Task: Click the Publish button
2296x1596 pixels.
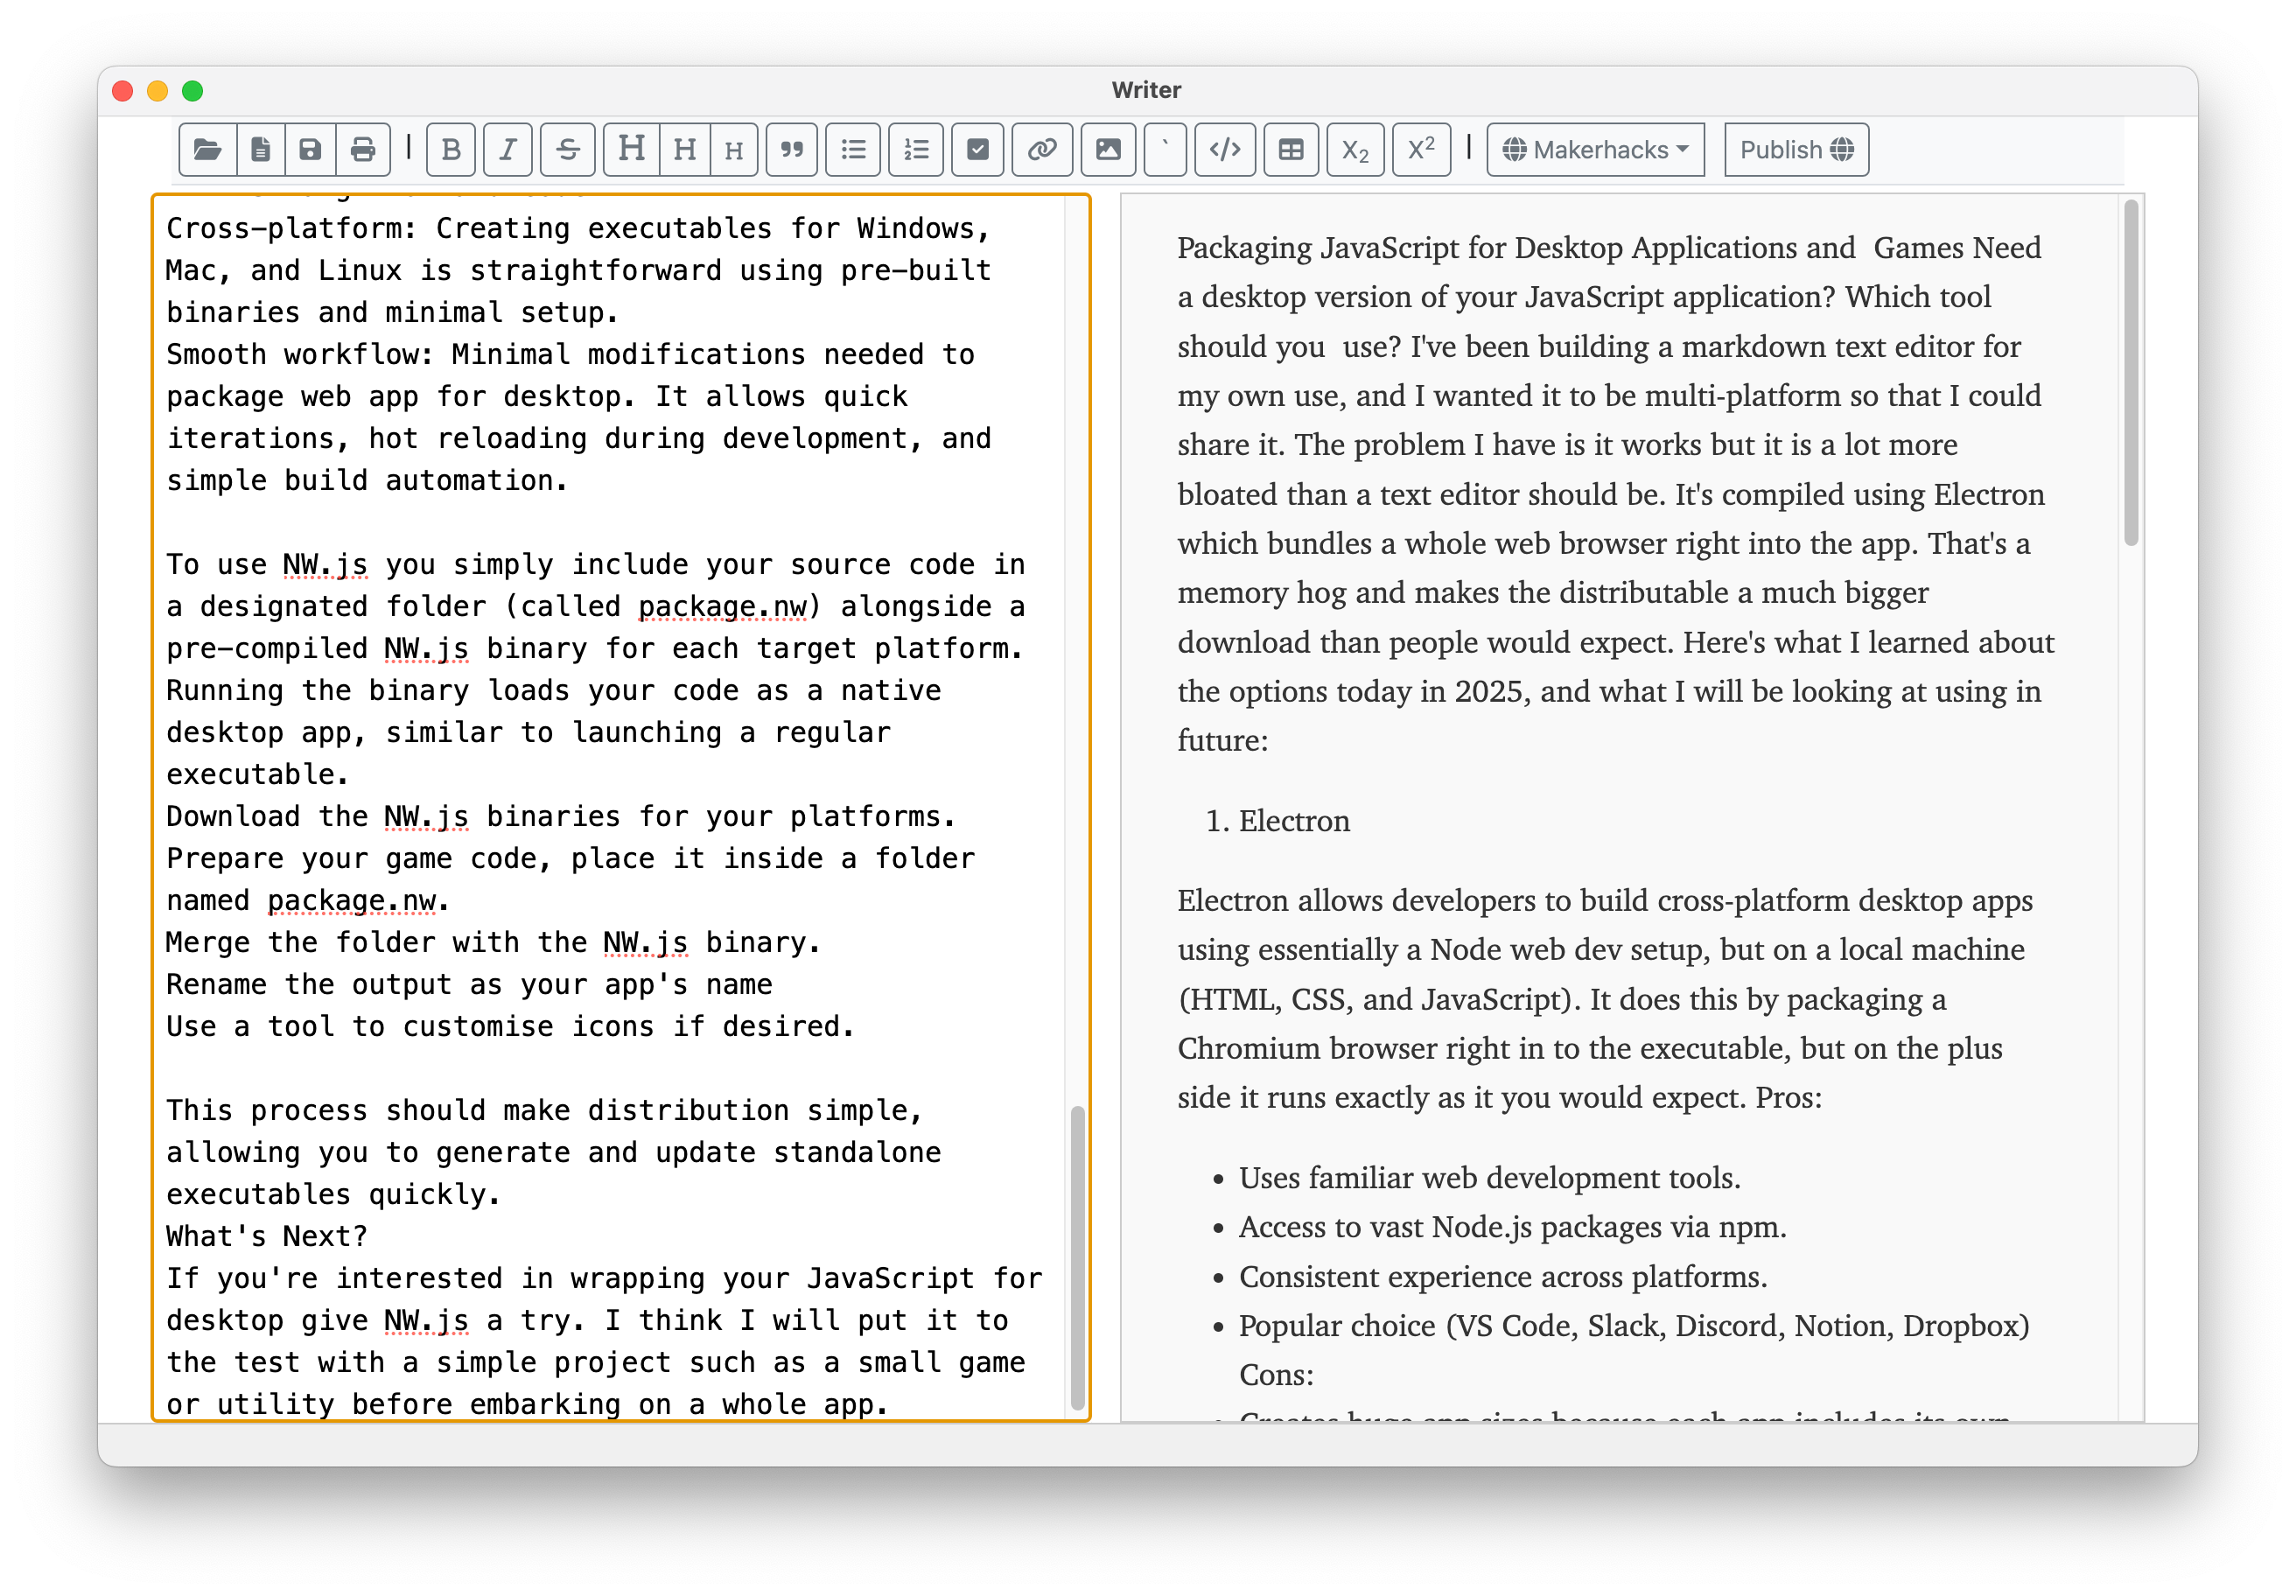Action: (x=1796, y=150)
